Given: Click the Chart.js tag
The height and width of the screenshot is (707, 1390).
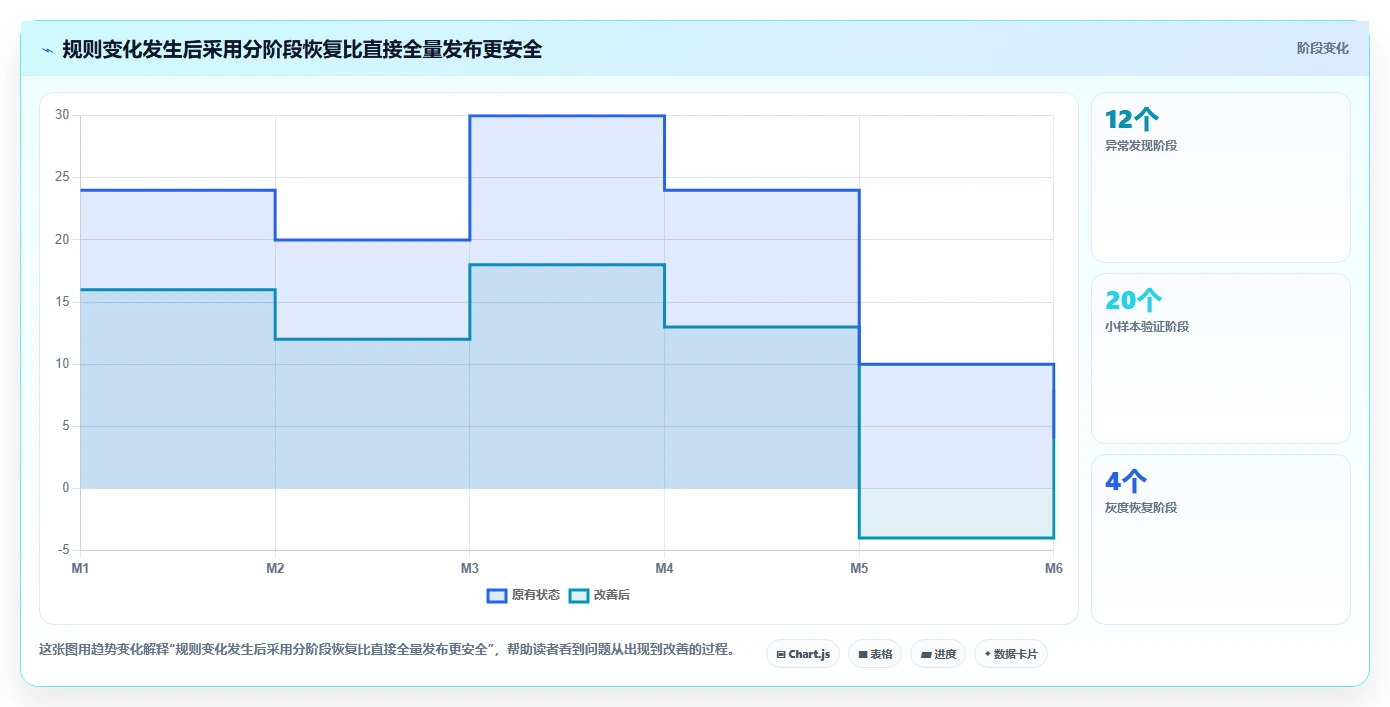Looking at the screenshot, I should pos(803,654).
